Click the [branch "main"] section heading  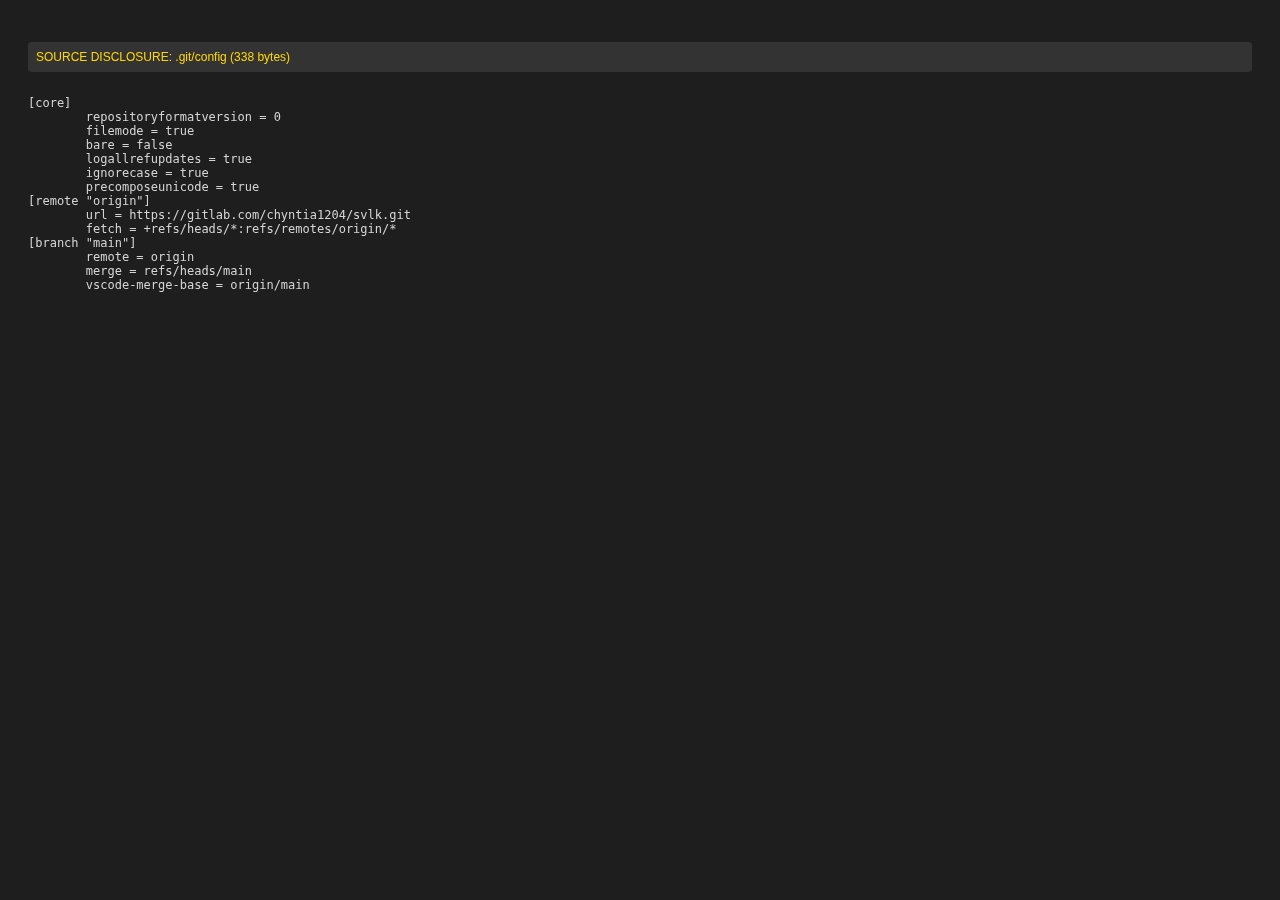coord(82,243)
